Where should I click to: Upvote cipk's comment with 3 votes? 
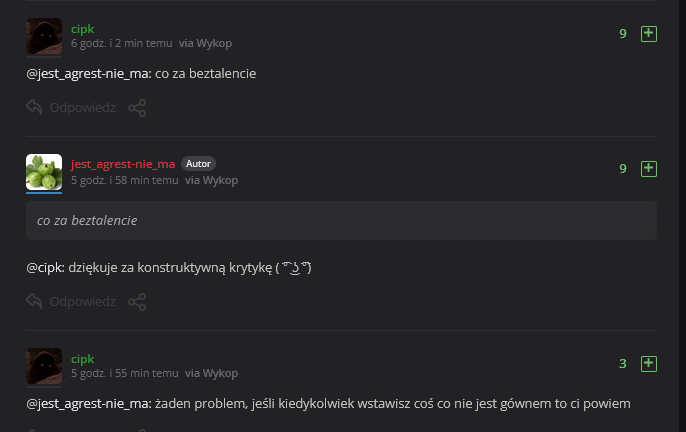(x=648, y=363)
